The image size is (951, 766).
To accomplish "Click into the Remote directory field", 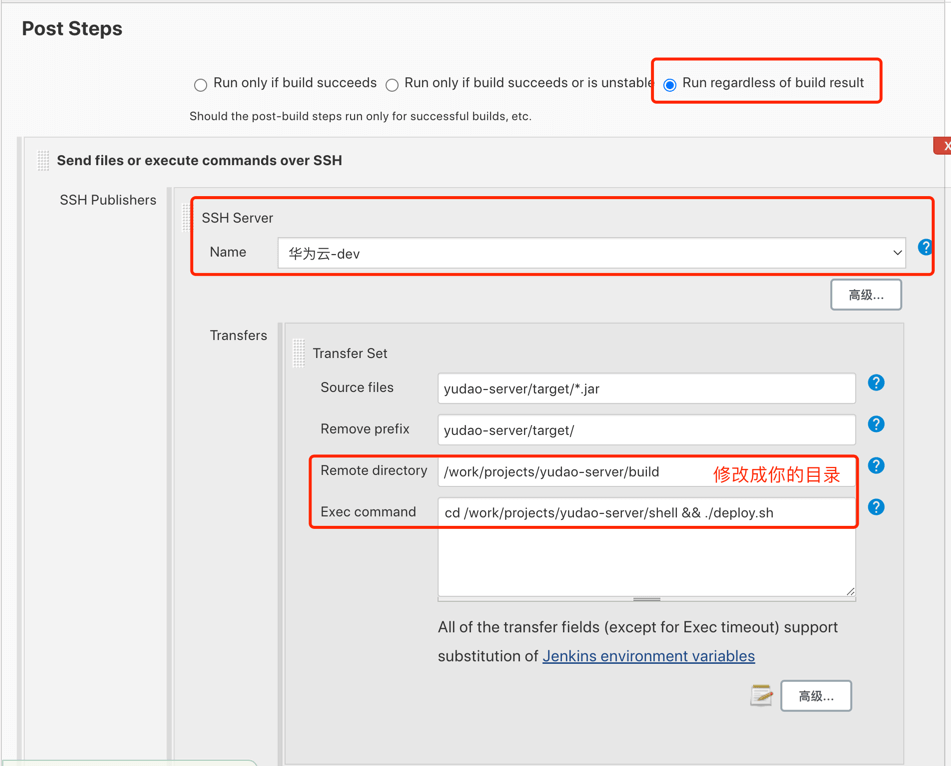I will 570,472.
